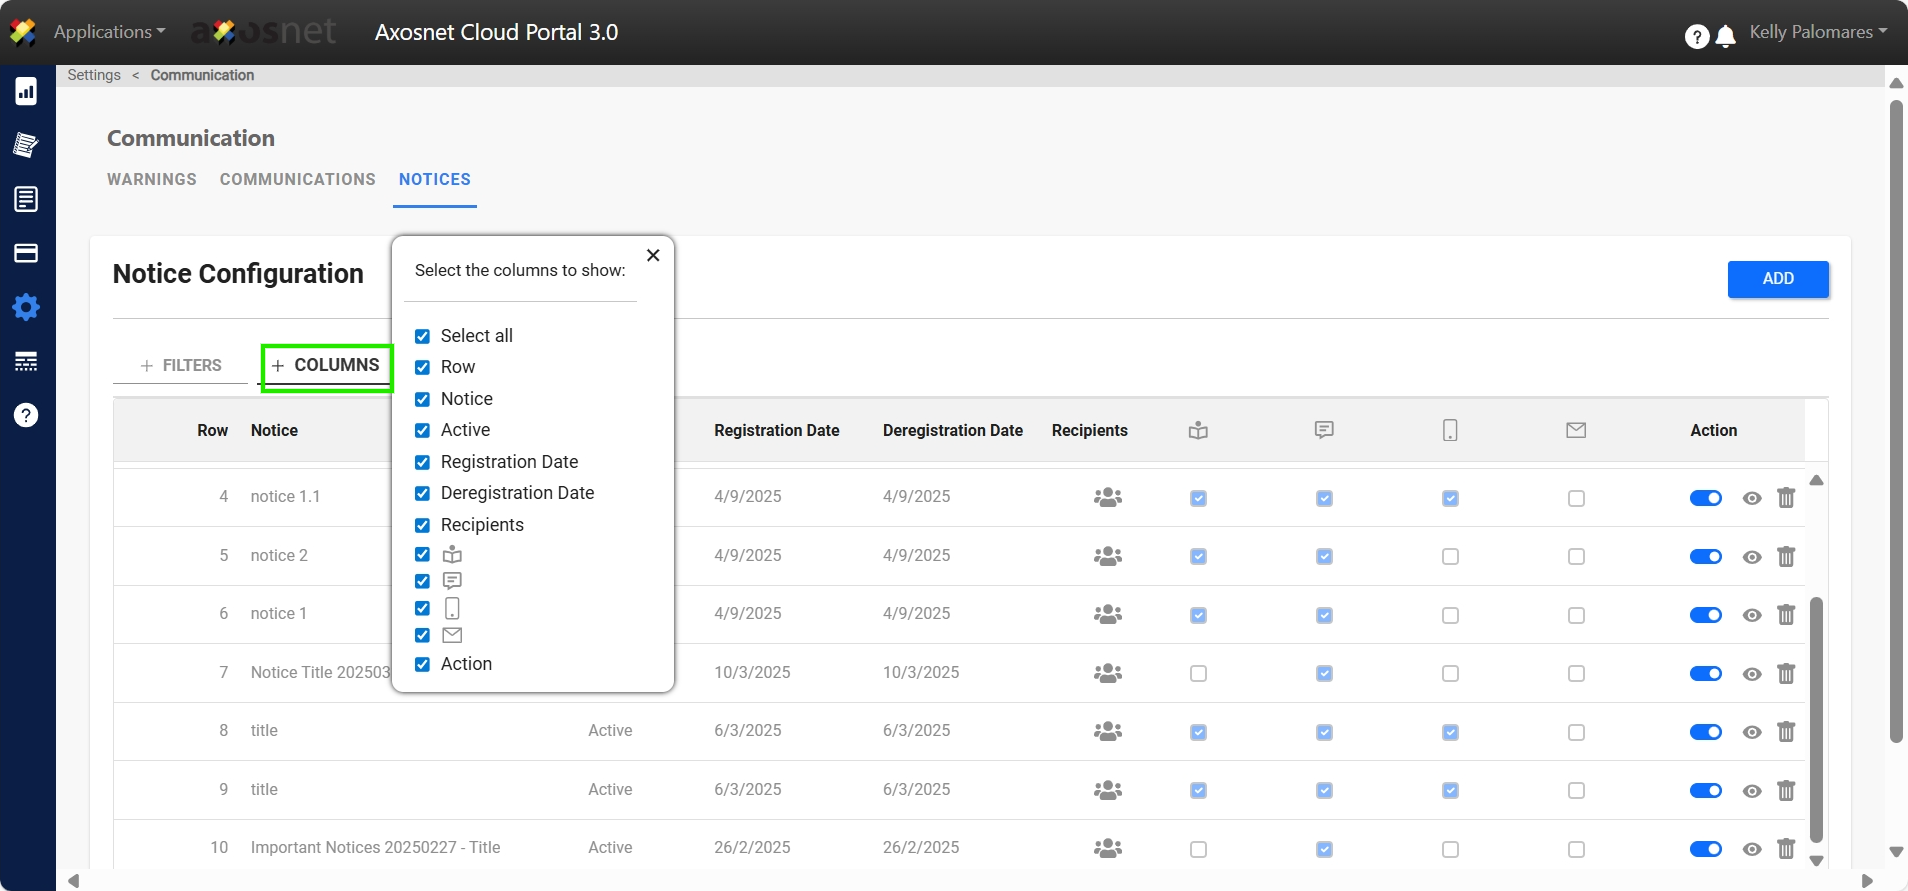Screen dimensions: 1908x891
Task: Disable the active switch for row 7
Action: coord(1705,674)
